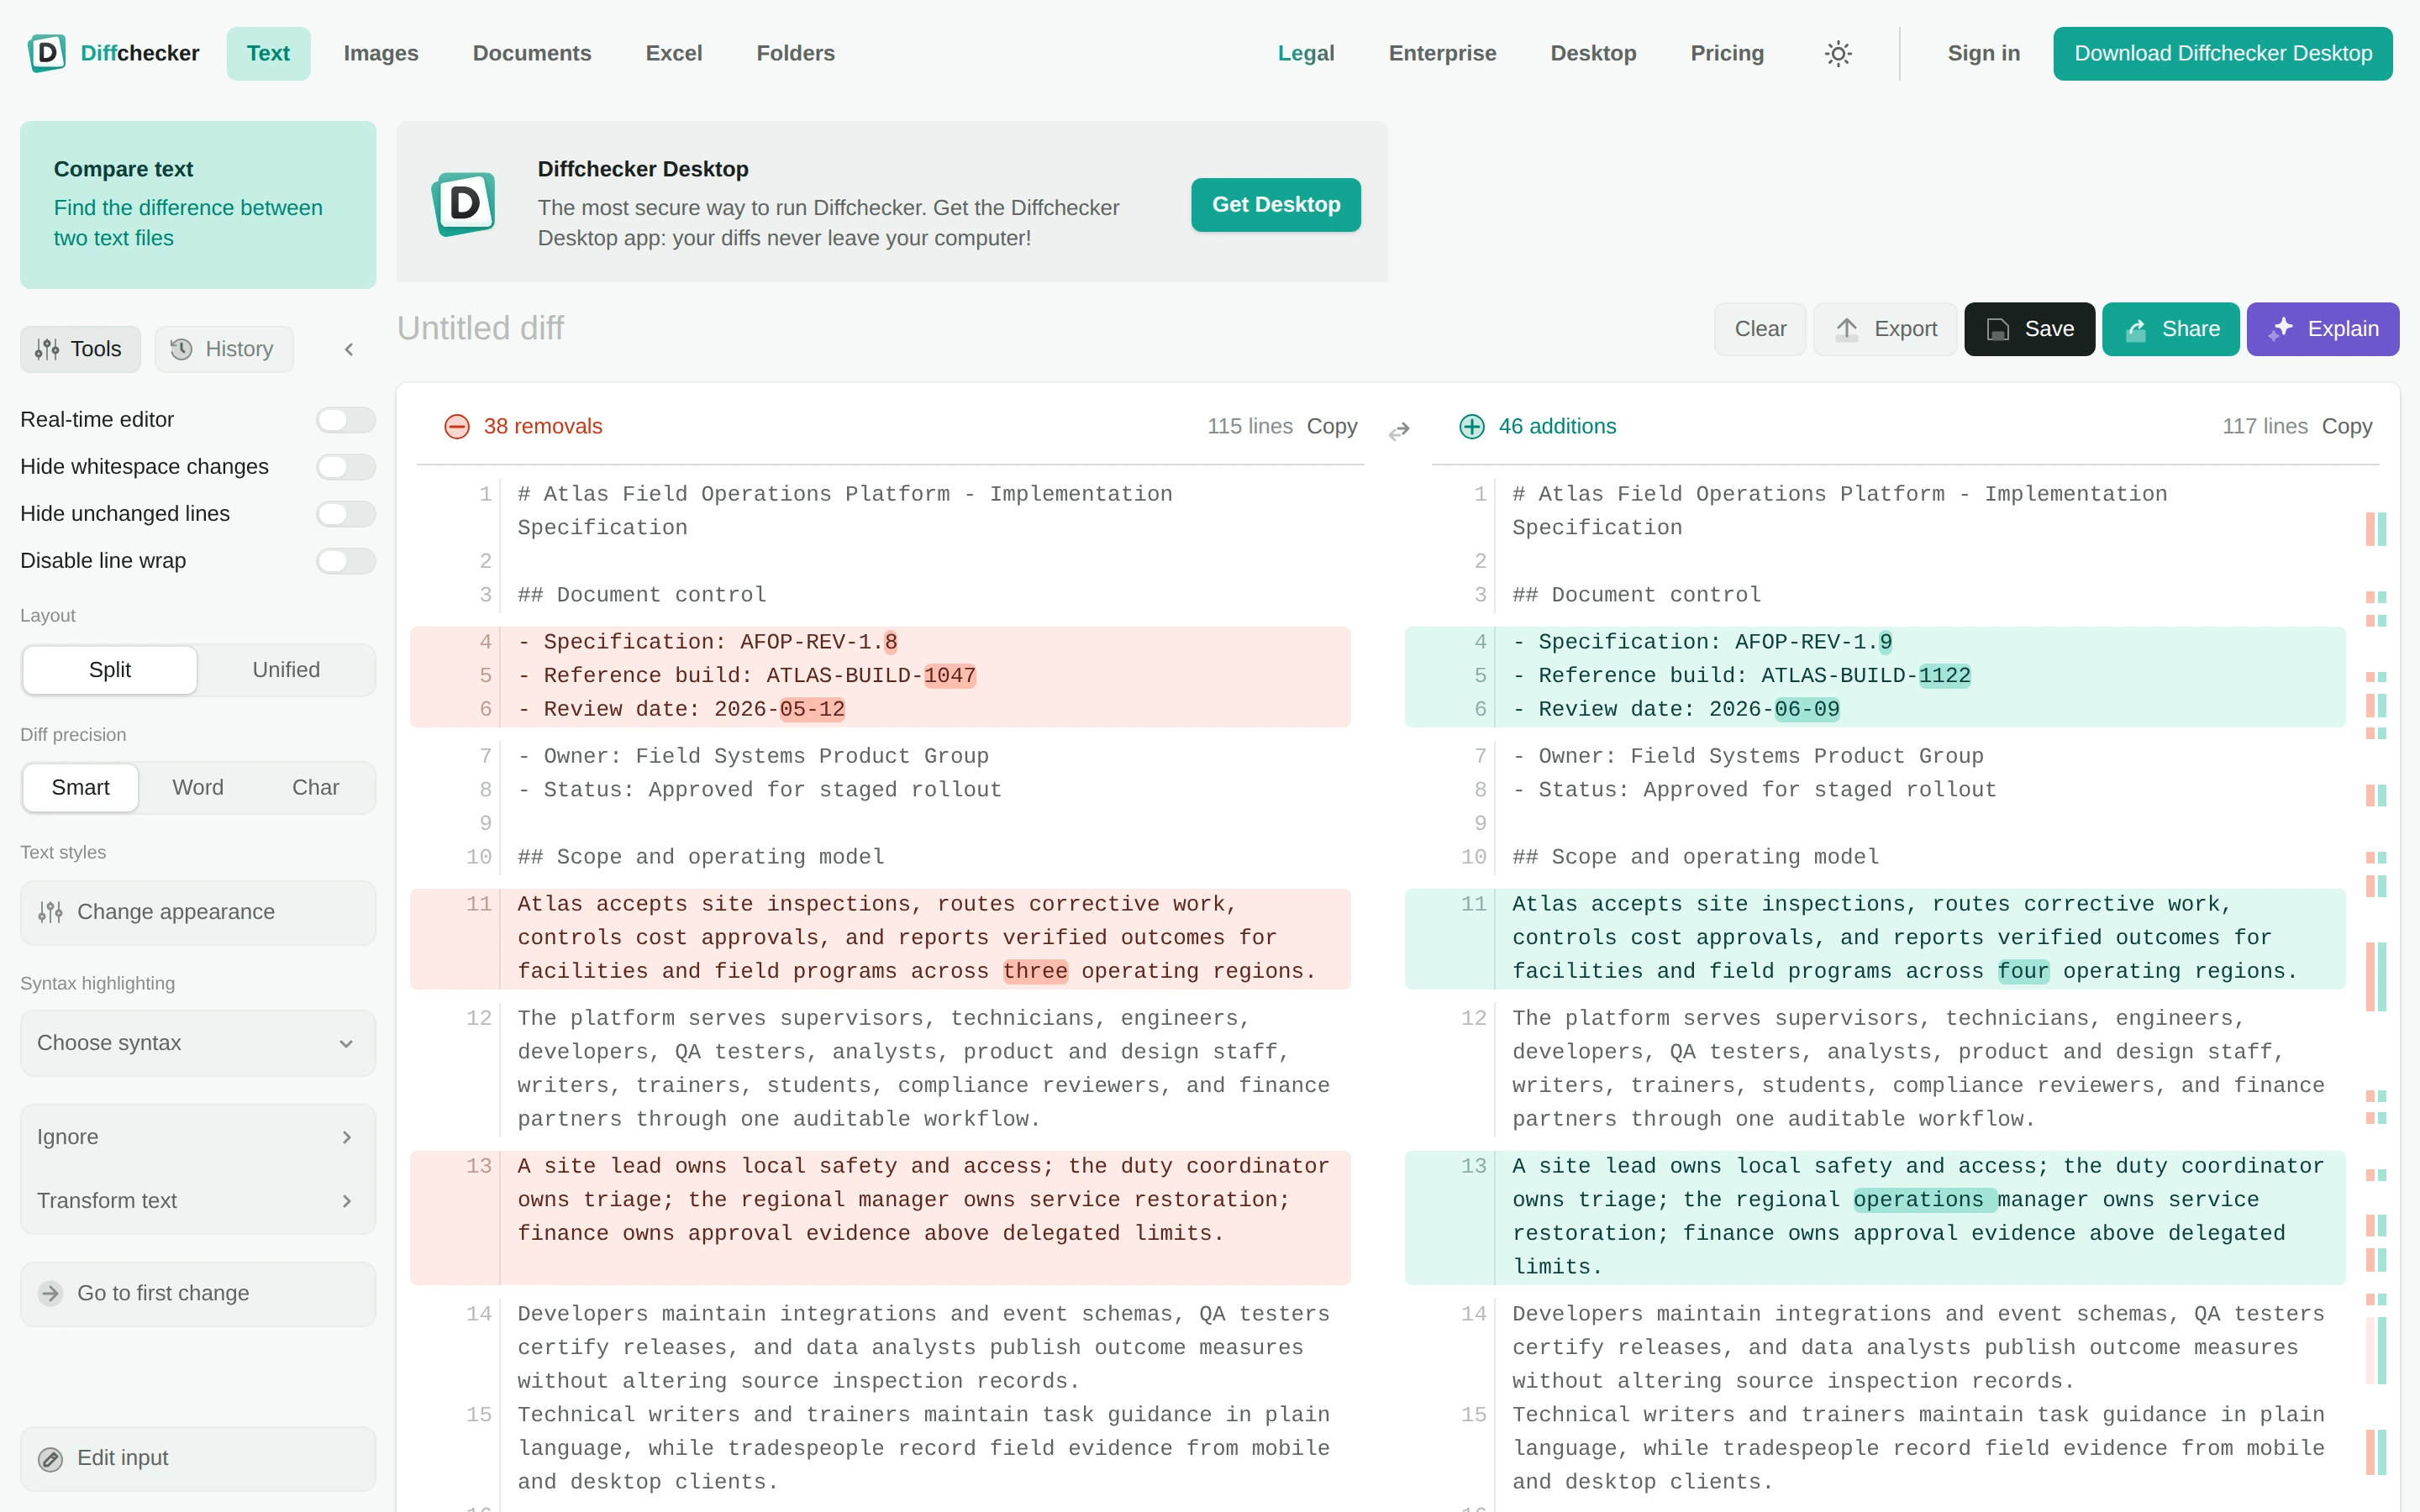Screen dimensions: 2420x1512
Task: Click the 117 lines label
Action: 2265,427
